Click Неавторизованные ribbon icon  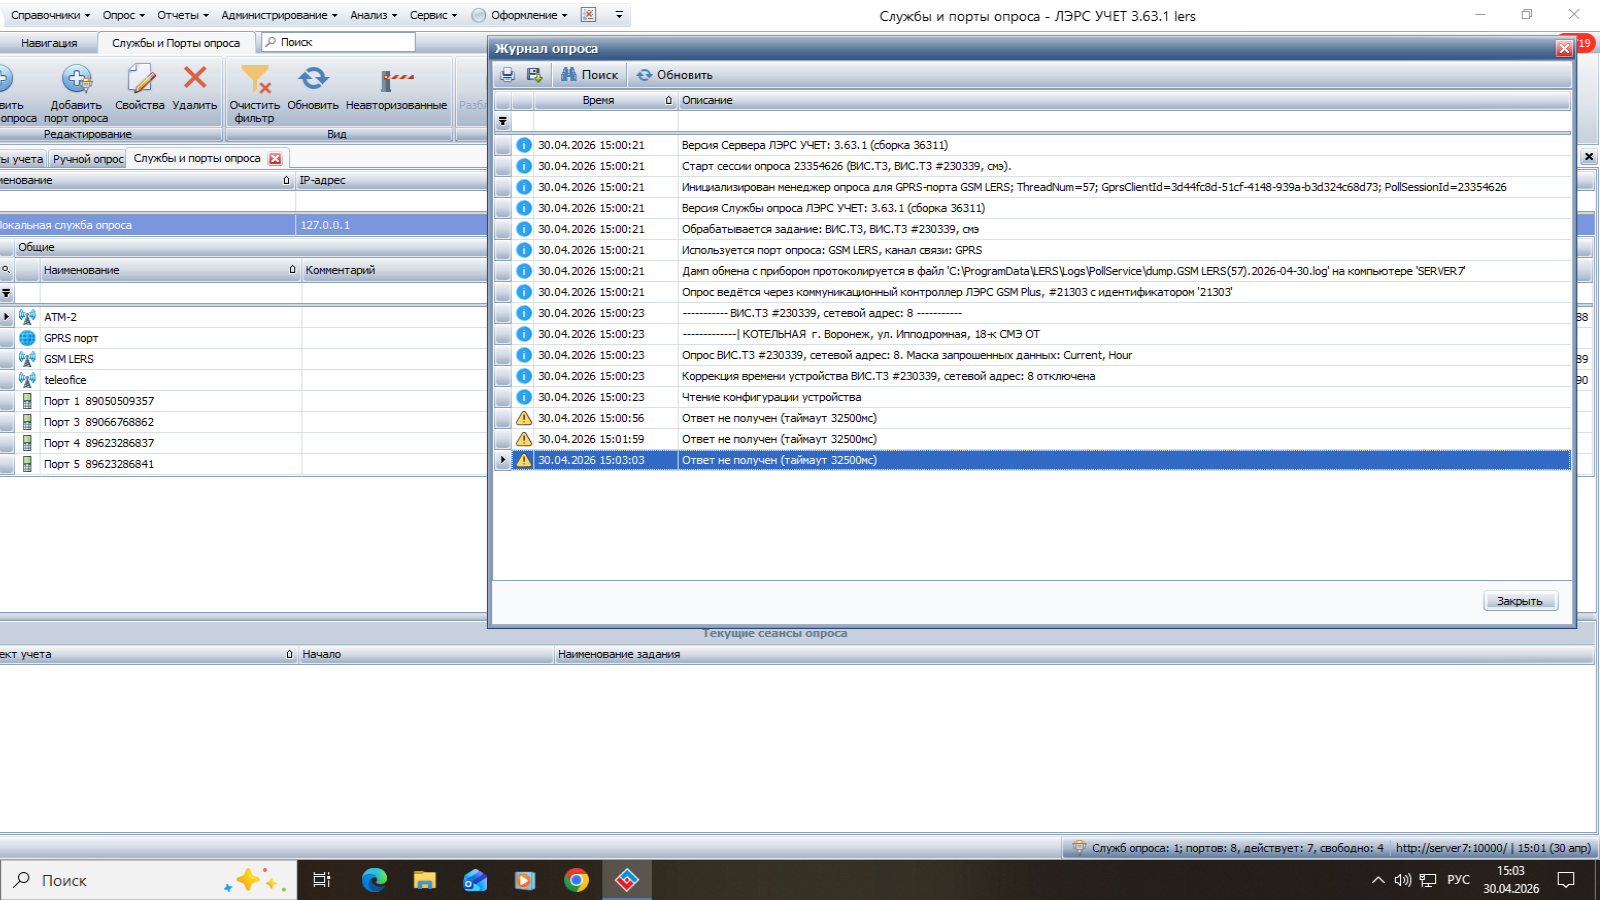[396, 87]
